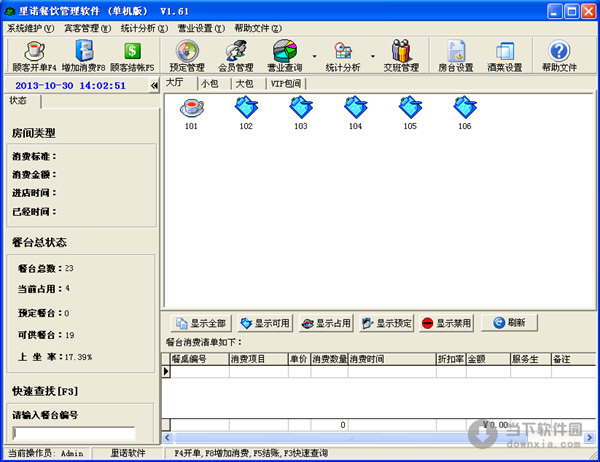The image size is (600, 462).
Task: Select available table 104
Action: pos(355,112)
